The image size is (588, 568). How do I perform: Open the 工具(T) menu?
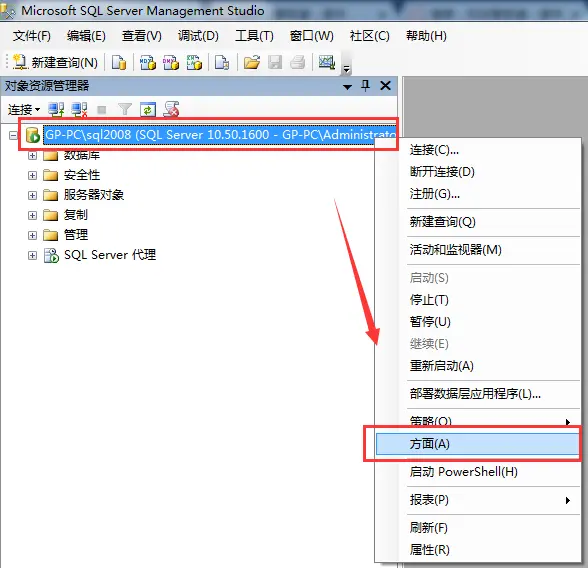[254, 36]
